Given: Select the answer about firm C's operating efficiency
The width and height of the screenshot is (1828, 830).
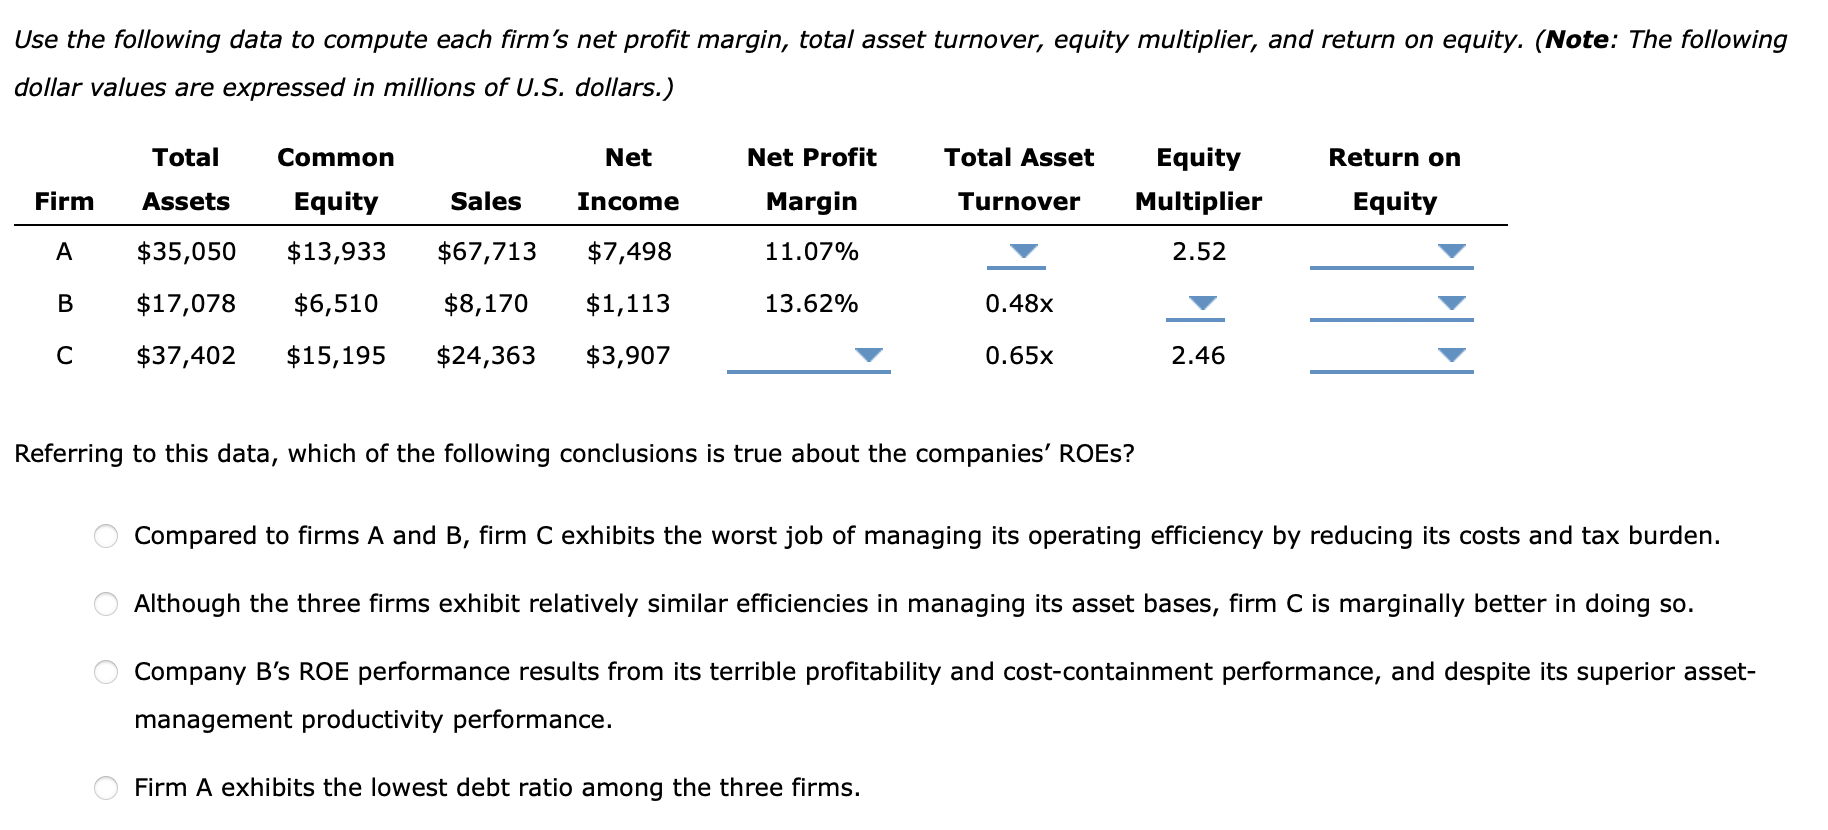Looking at the screenshot, I should tap(104, 537).
